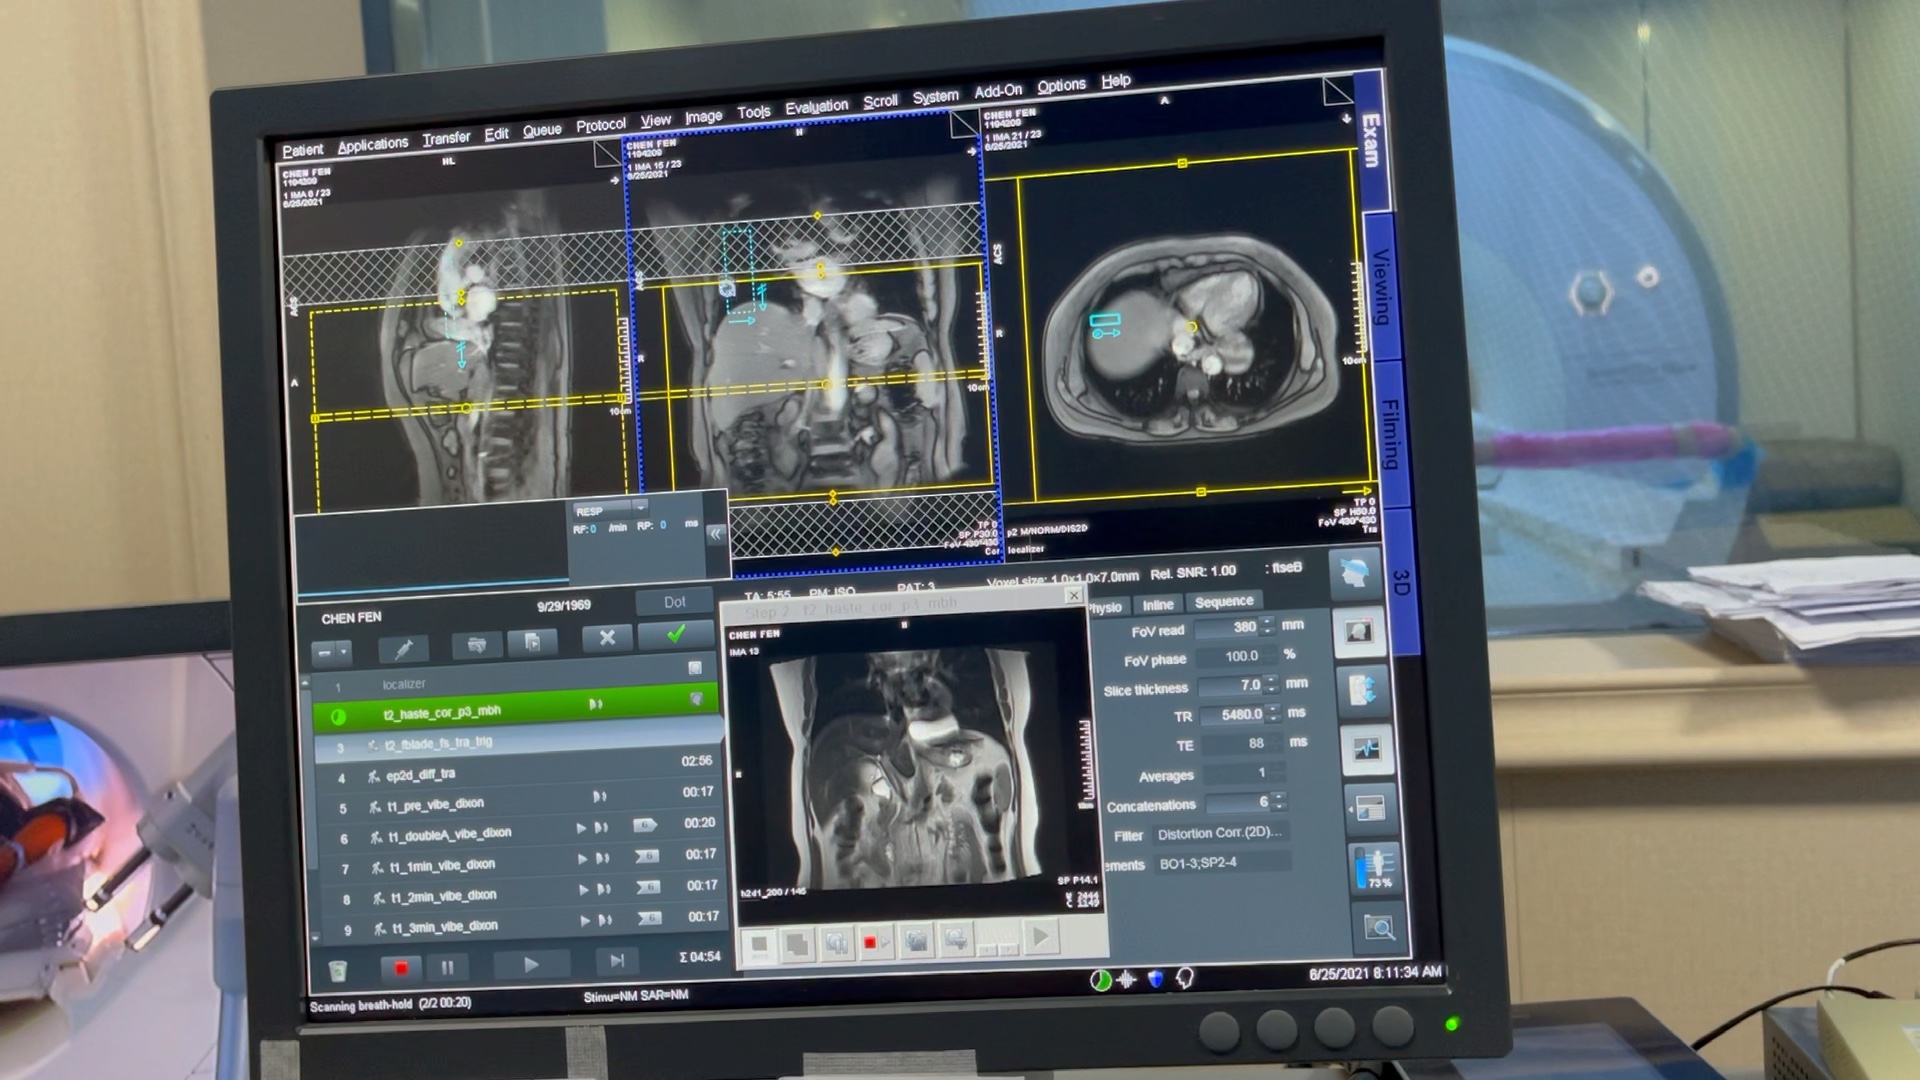Open the patient browser magnifier icon
This screenshot has height=1080, width=1920.
[x=1379, y=929]
